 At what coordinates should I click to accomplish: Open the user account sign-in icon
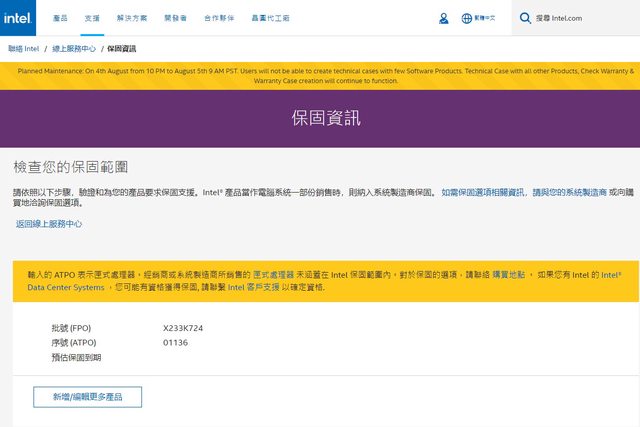444,18
